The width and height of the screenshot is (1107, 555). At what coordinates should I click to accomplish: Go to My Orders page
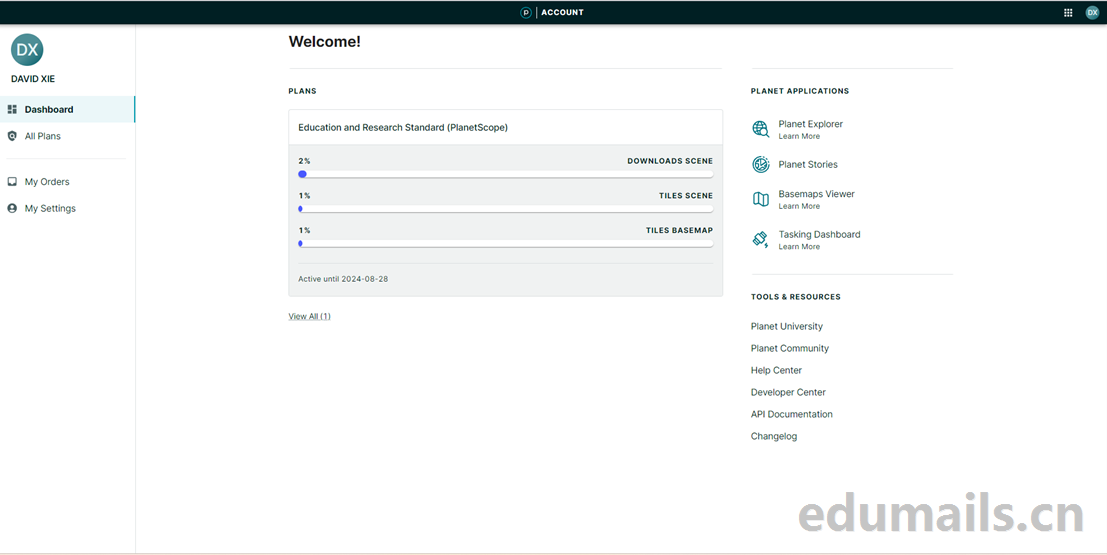47,182
